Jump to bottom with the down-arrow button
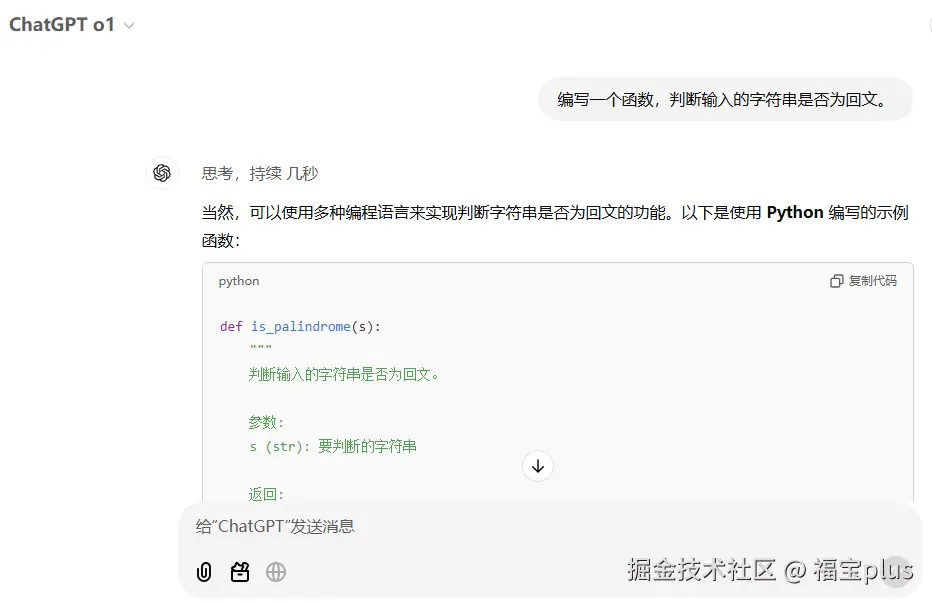Screen dimensions: 932x603 pos(537,466)
